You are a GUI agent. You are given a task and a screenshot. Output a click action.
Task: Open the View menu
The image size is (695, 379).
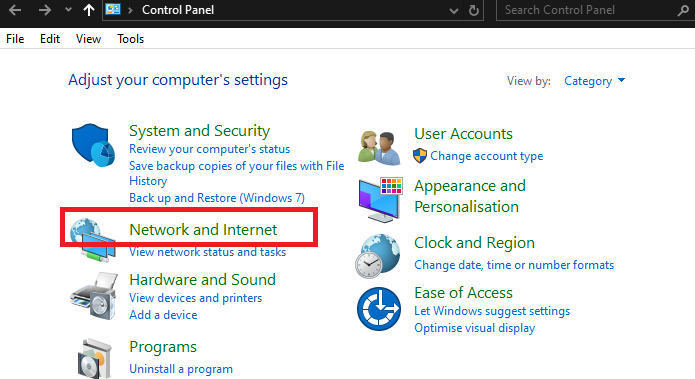tap(88, 39)
